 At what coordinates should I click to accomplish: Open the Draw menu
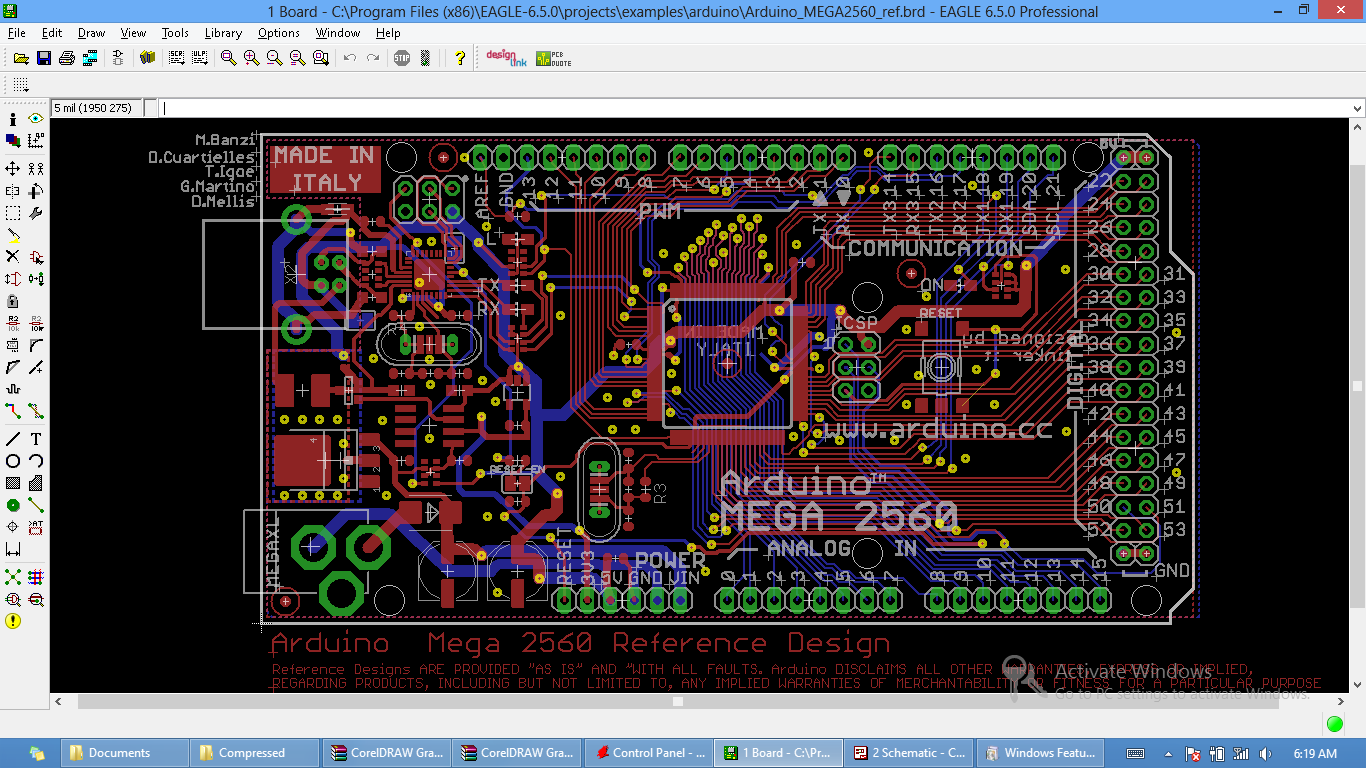(91, 33)
